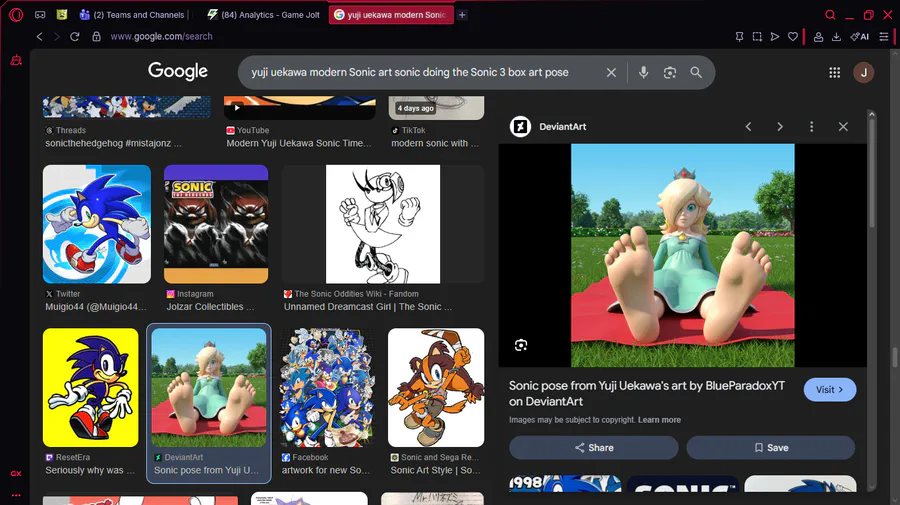Open the Easy Setup settings icon

[884, 37]
